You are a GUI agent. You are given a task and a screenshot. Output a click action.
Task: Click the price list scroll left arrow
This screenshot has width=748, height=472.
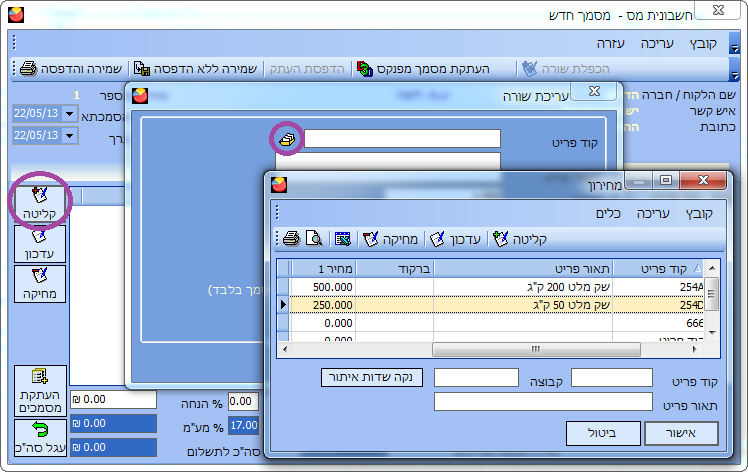(285, 349)
